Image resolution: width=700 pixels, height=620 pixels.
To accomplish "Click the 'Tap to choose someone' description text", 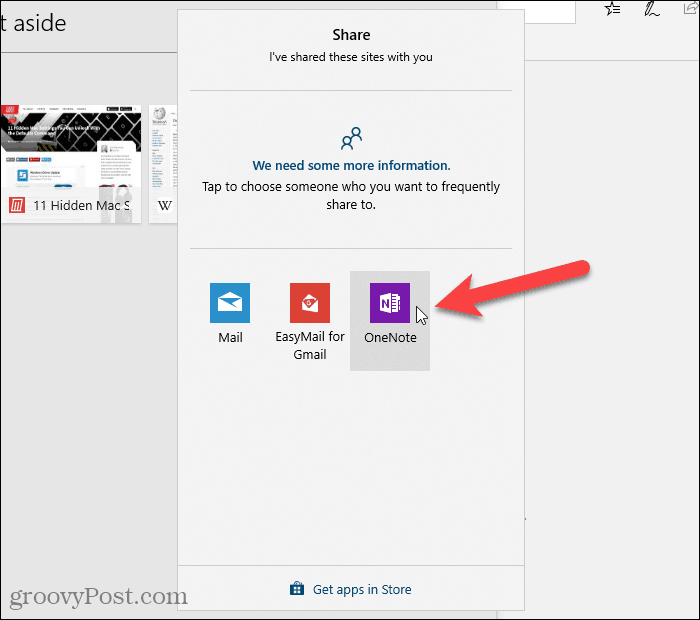I will click(351, 196).
